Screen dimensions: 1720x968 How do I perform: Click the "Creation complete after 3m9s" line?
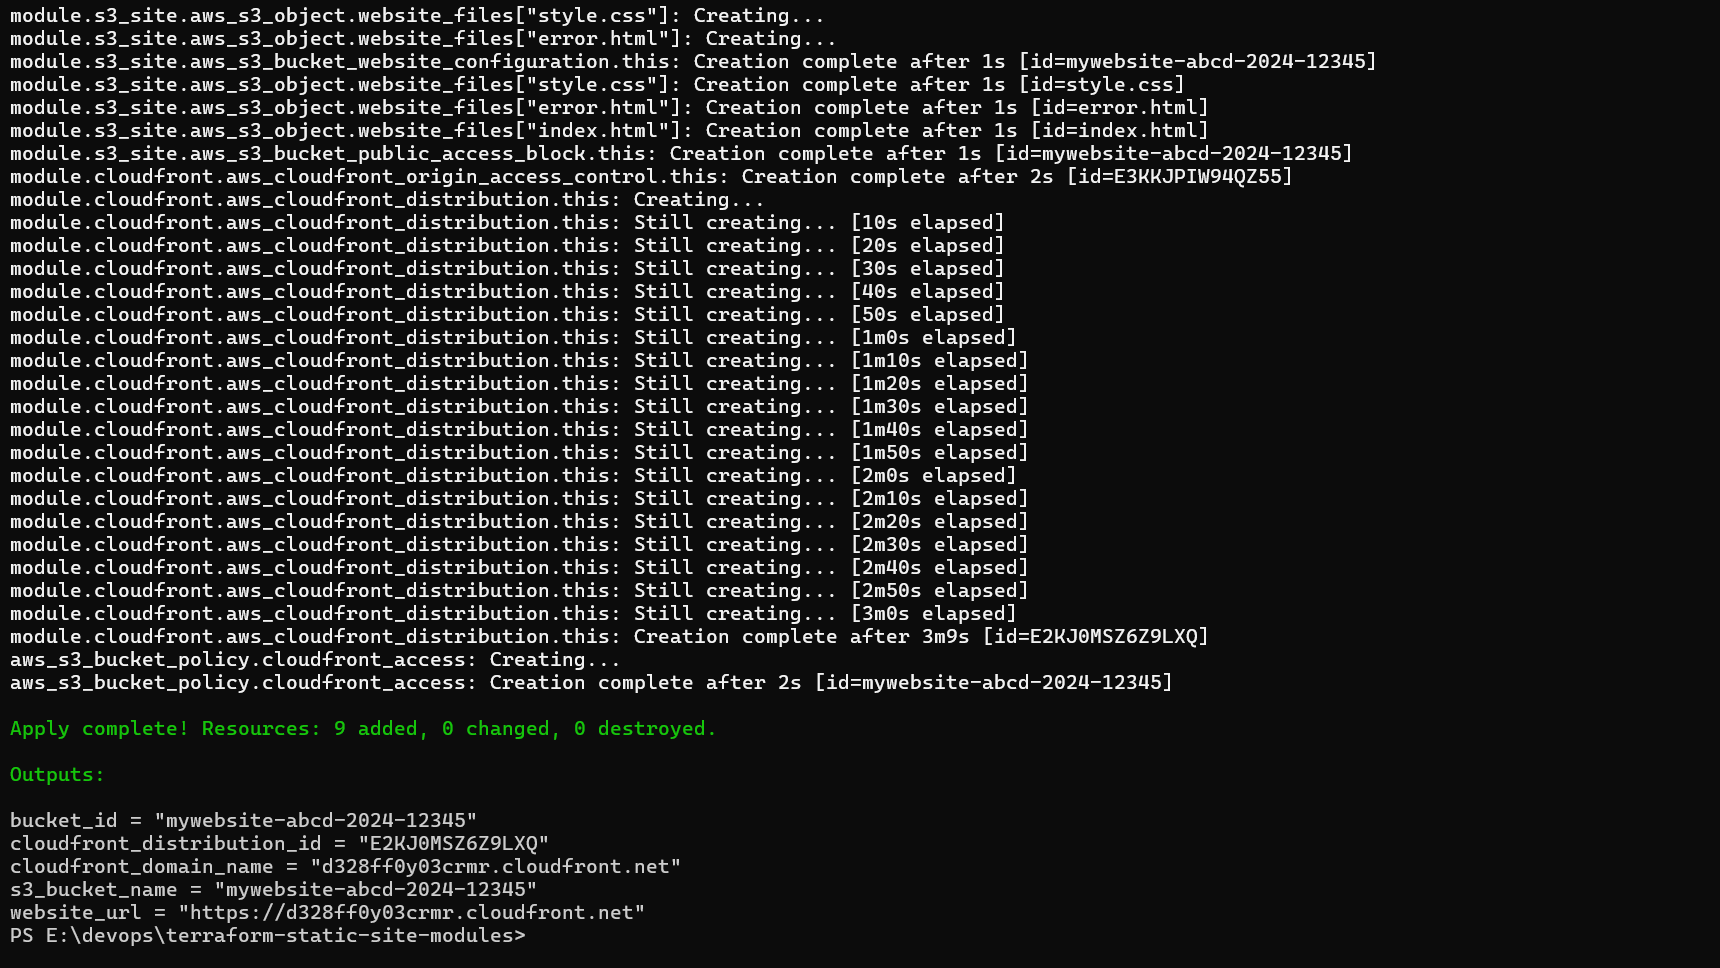click(800, 637)
